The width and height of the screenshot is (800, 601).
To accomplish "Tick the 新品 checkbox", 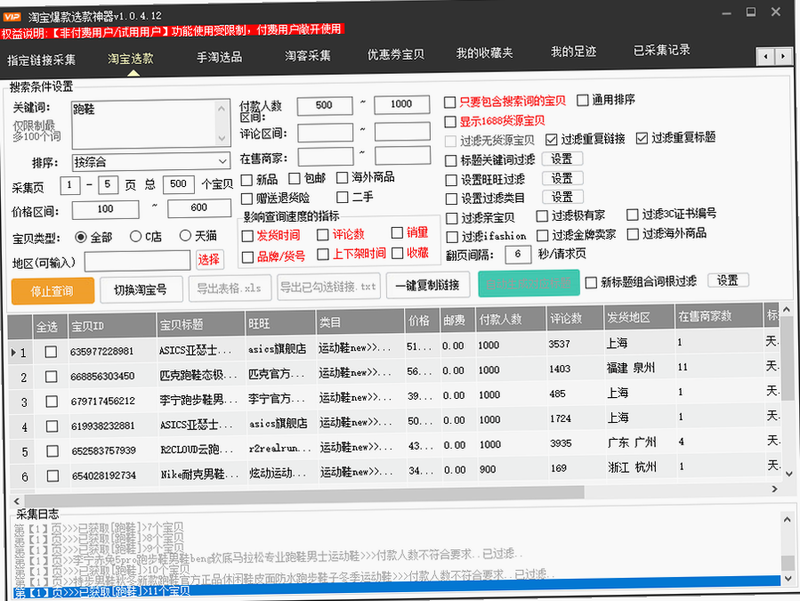I will [247, 180].
